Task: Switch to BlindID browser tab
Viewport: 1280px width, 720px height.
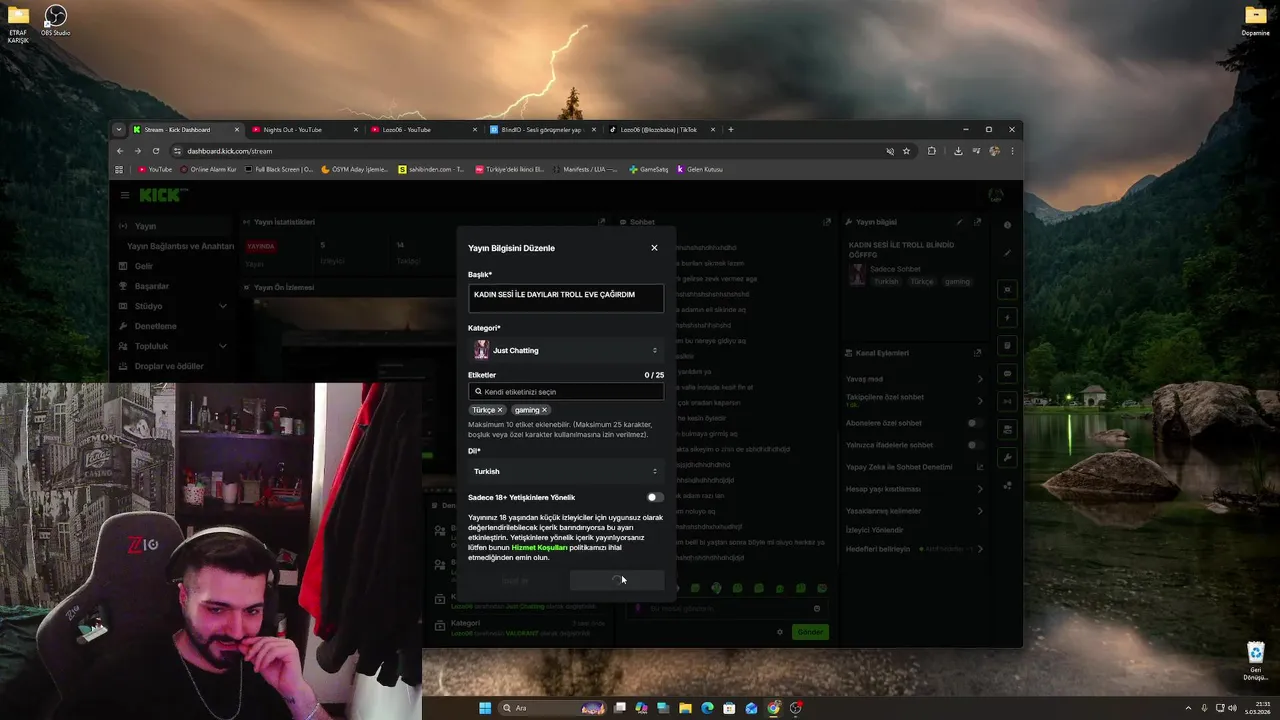Action: coord(541,130)
